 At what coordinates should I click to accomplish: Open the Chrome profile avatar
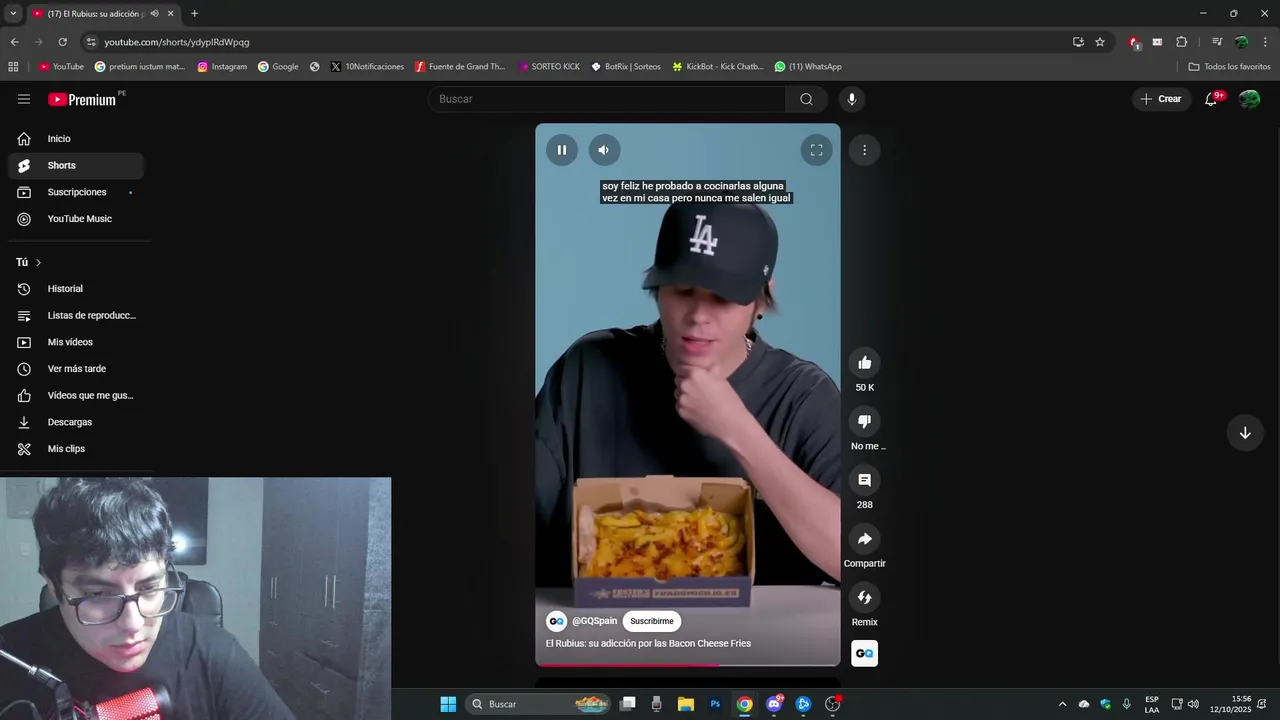coord(1241,42)
